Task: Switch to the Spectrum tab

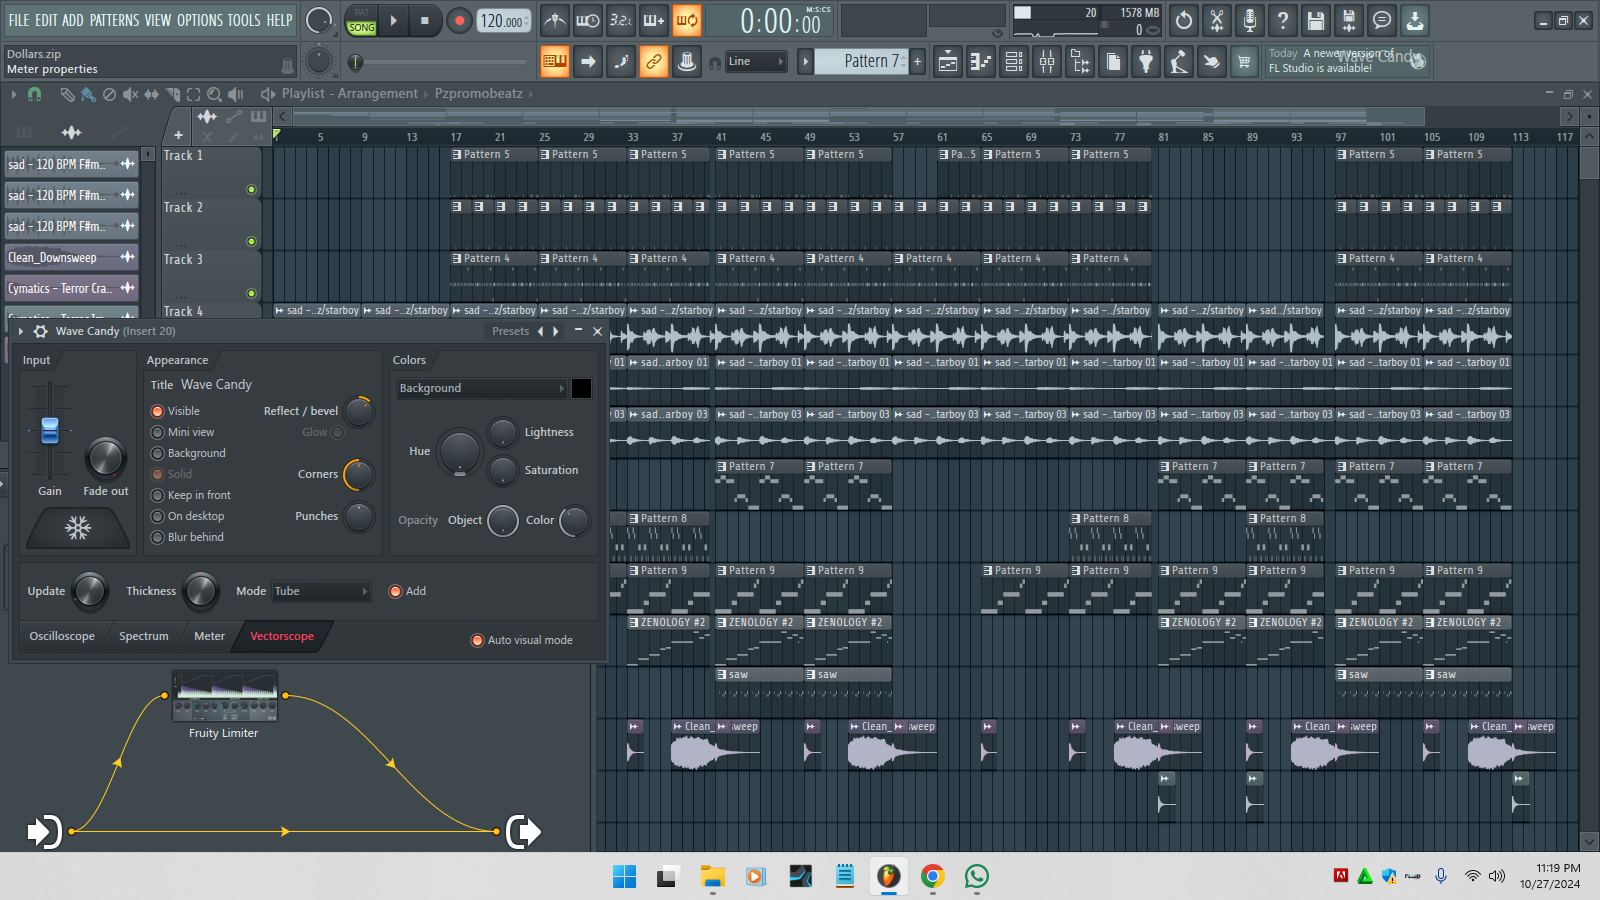Action: (144, 636)
